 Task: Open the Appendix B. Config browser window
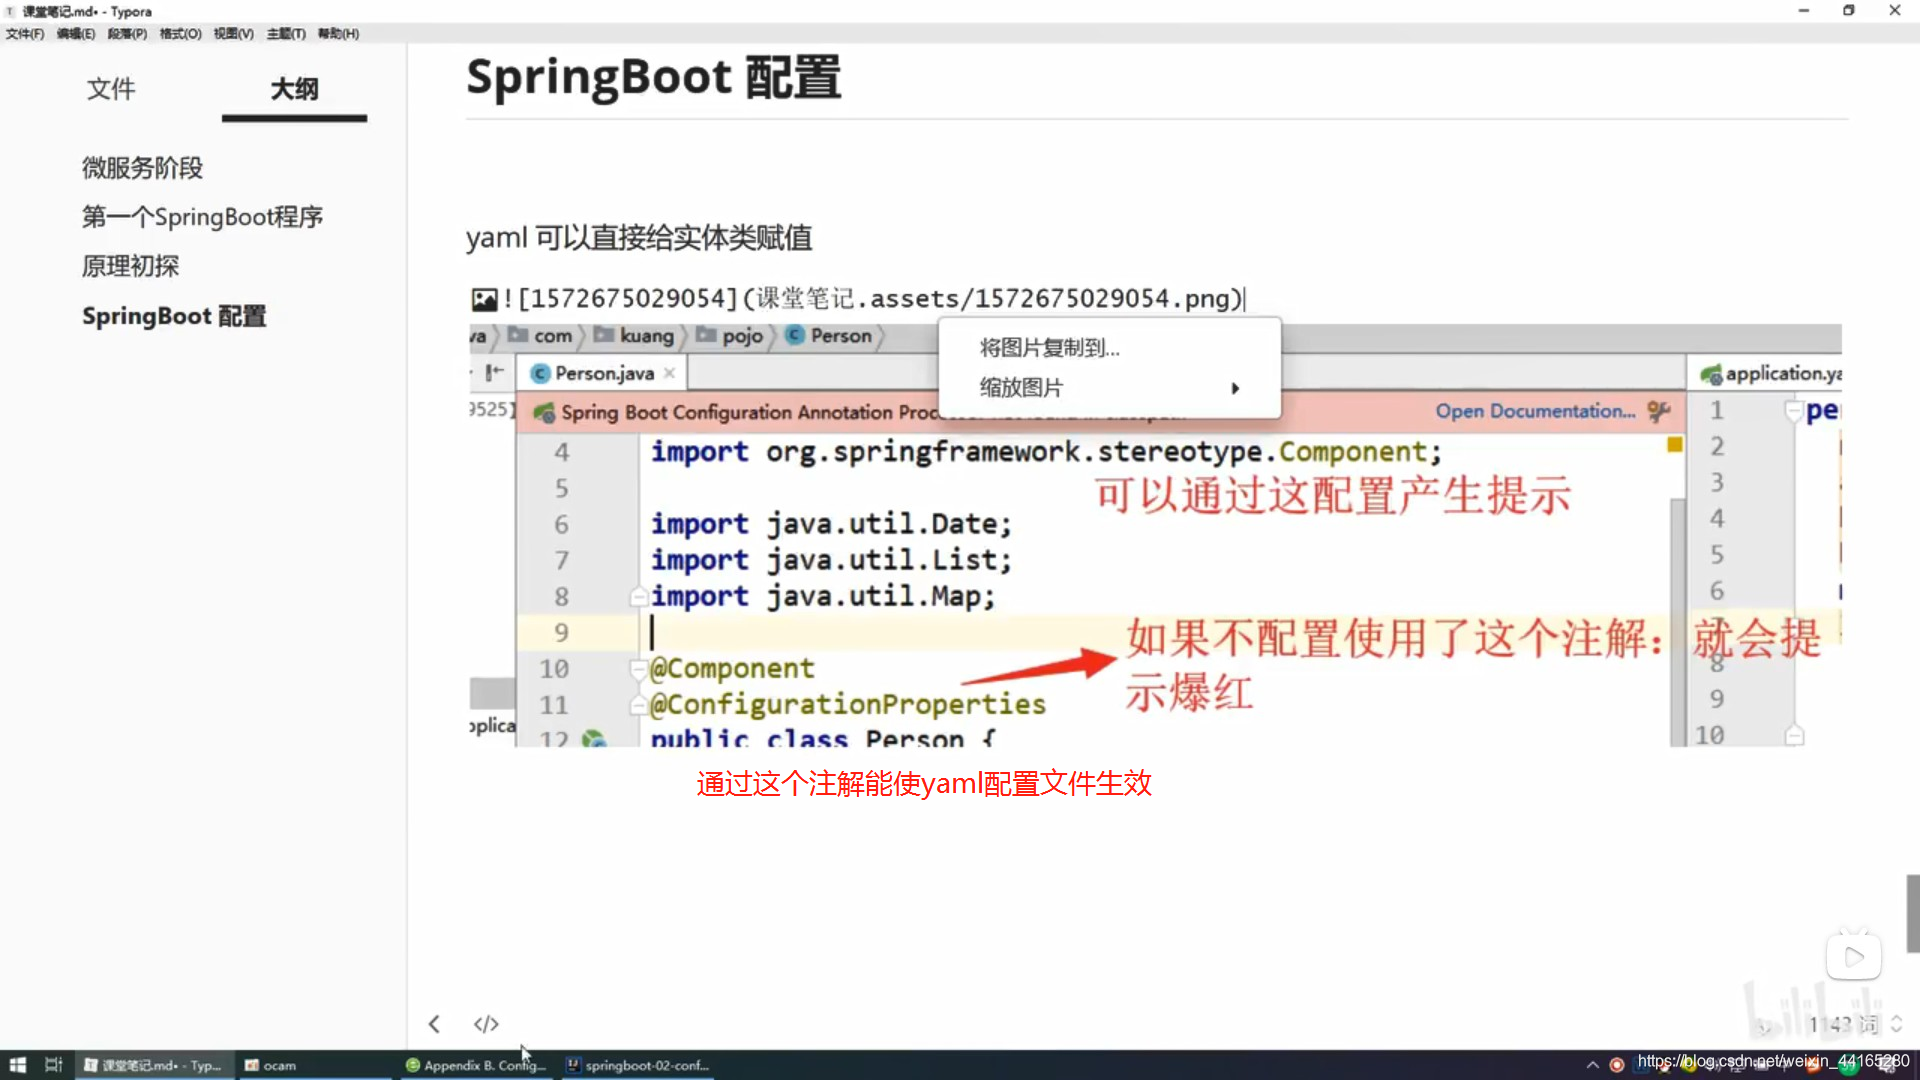(x=476, y=1065)
